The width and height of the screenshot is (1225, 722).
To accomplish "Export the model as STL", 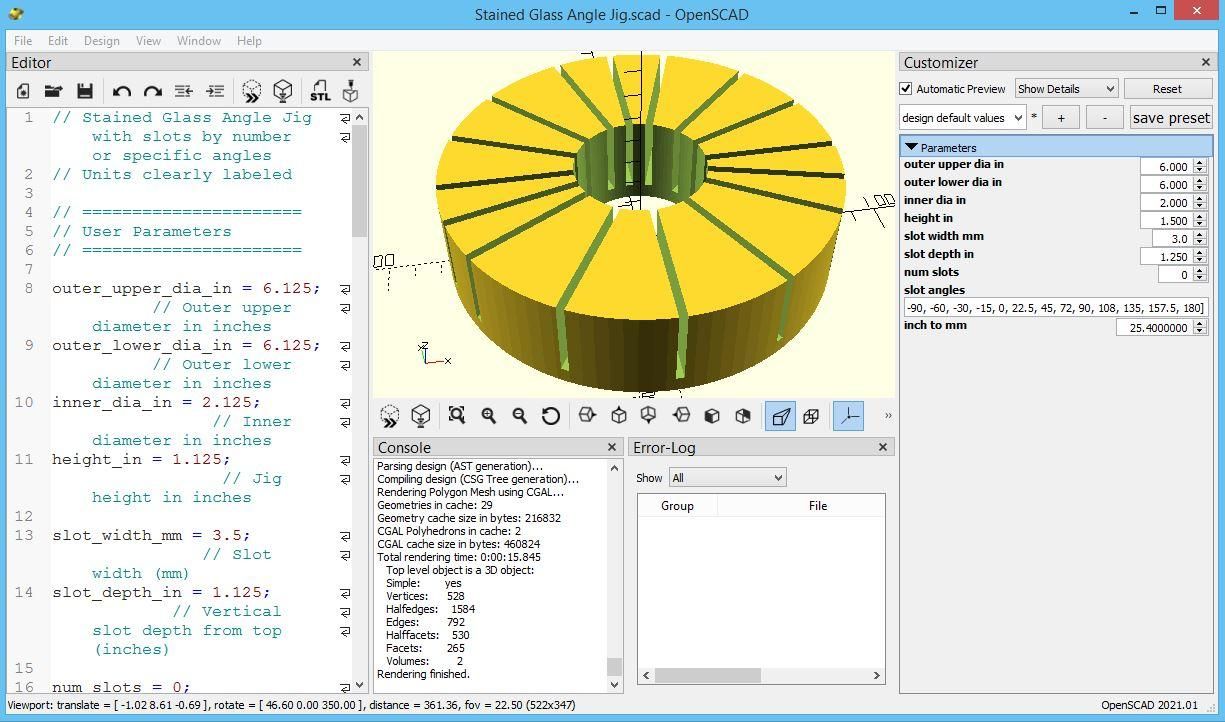I will 320,91.
